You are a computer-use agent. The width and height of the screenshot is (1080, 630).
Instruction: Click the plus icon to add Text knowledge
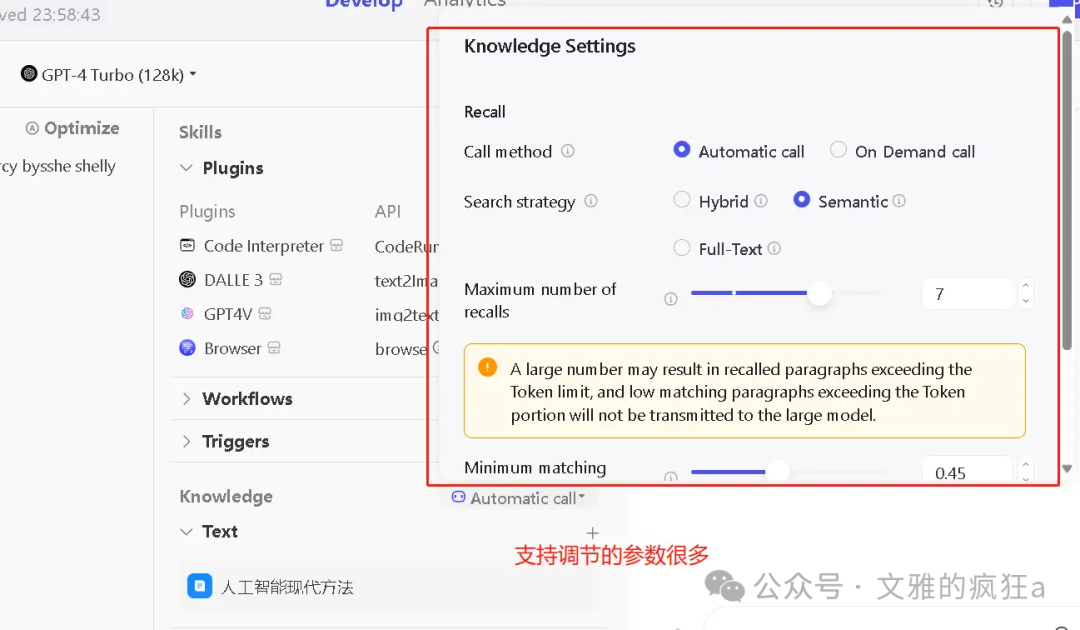point(592,532)
